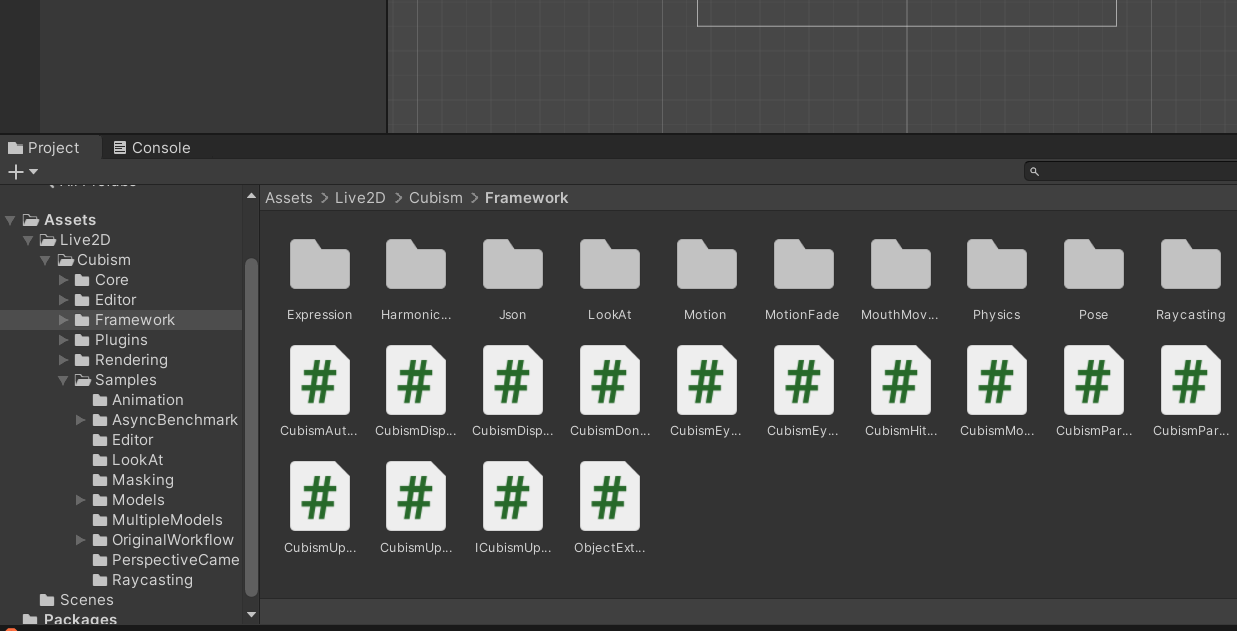Collapse the Samples folder tree
This screenshot has height=631, width=1237.
pos(64,380)
